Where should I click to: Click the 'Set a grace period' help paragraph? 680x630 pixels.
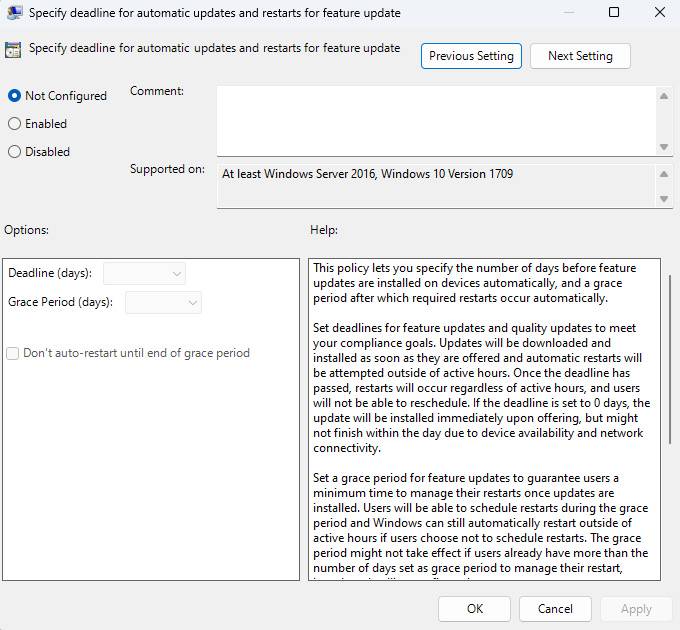[481, 523]
